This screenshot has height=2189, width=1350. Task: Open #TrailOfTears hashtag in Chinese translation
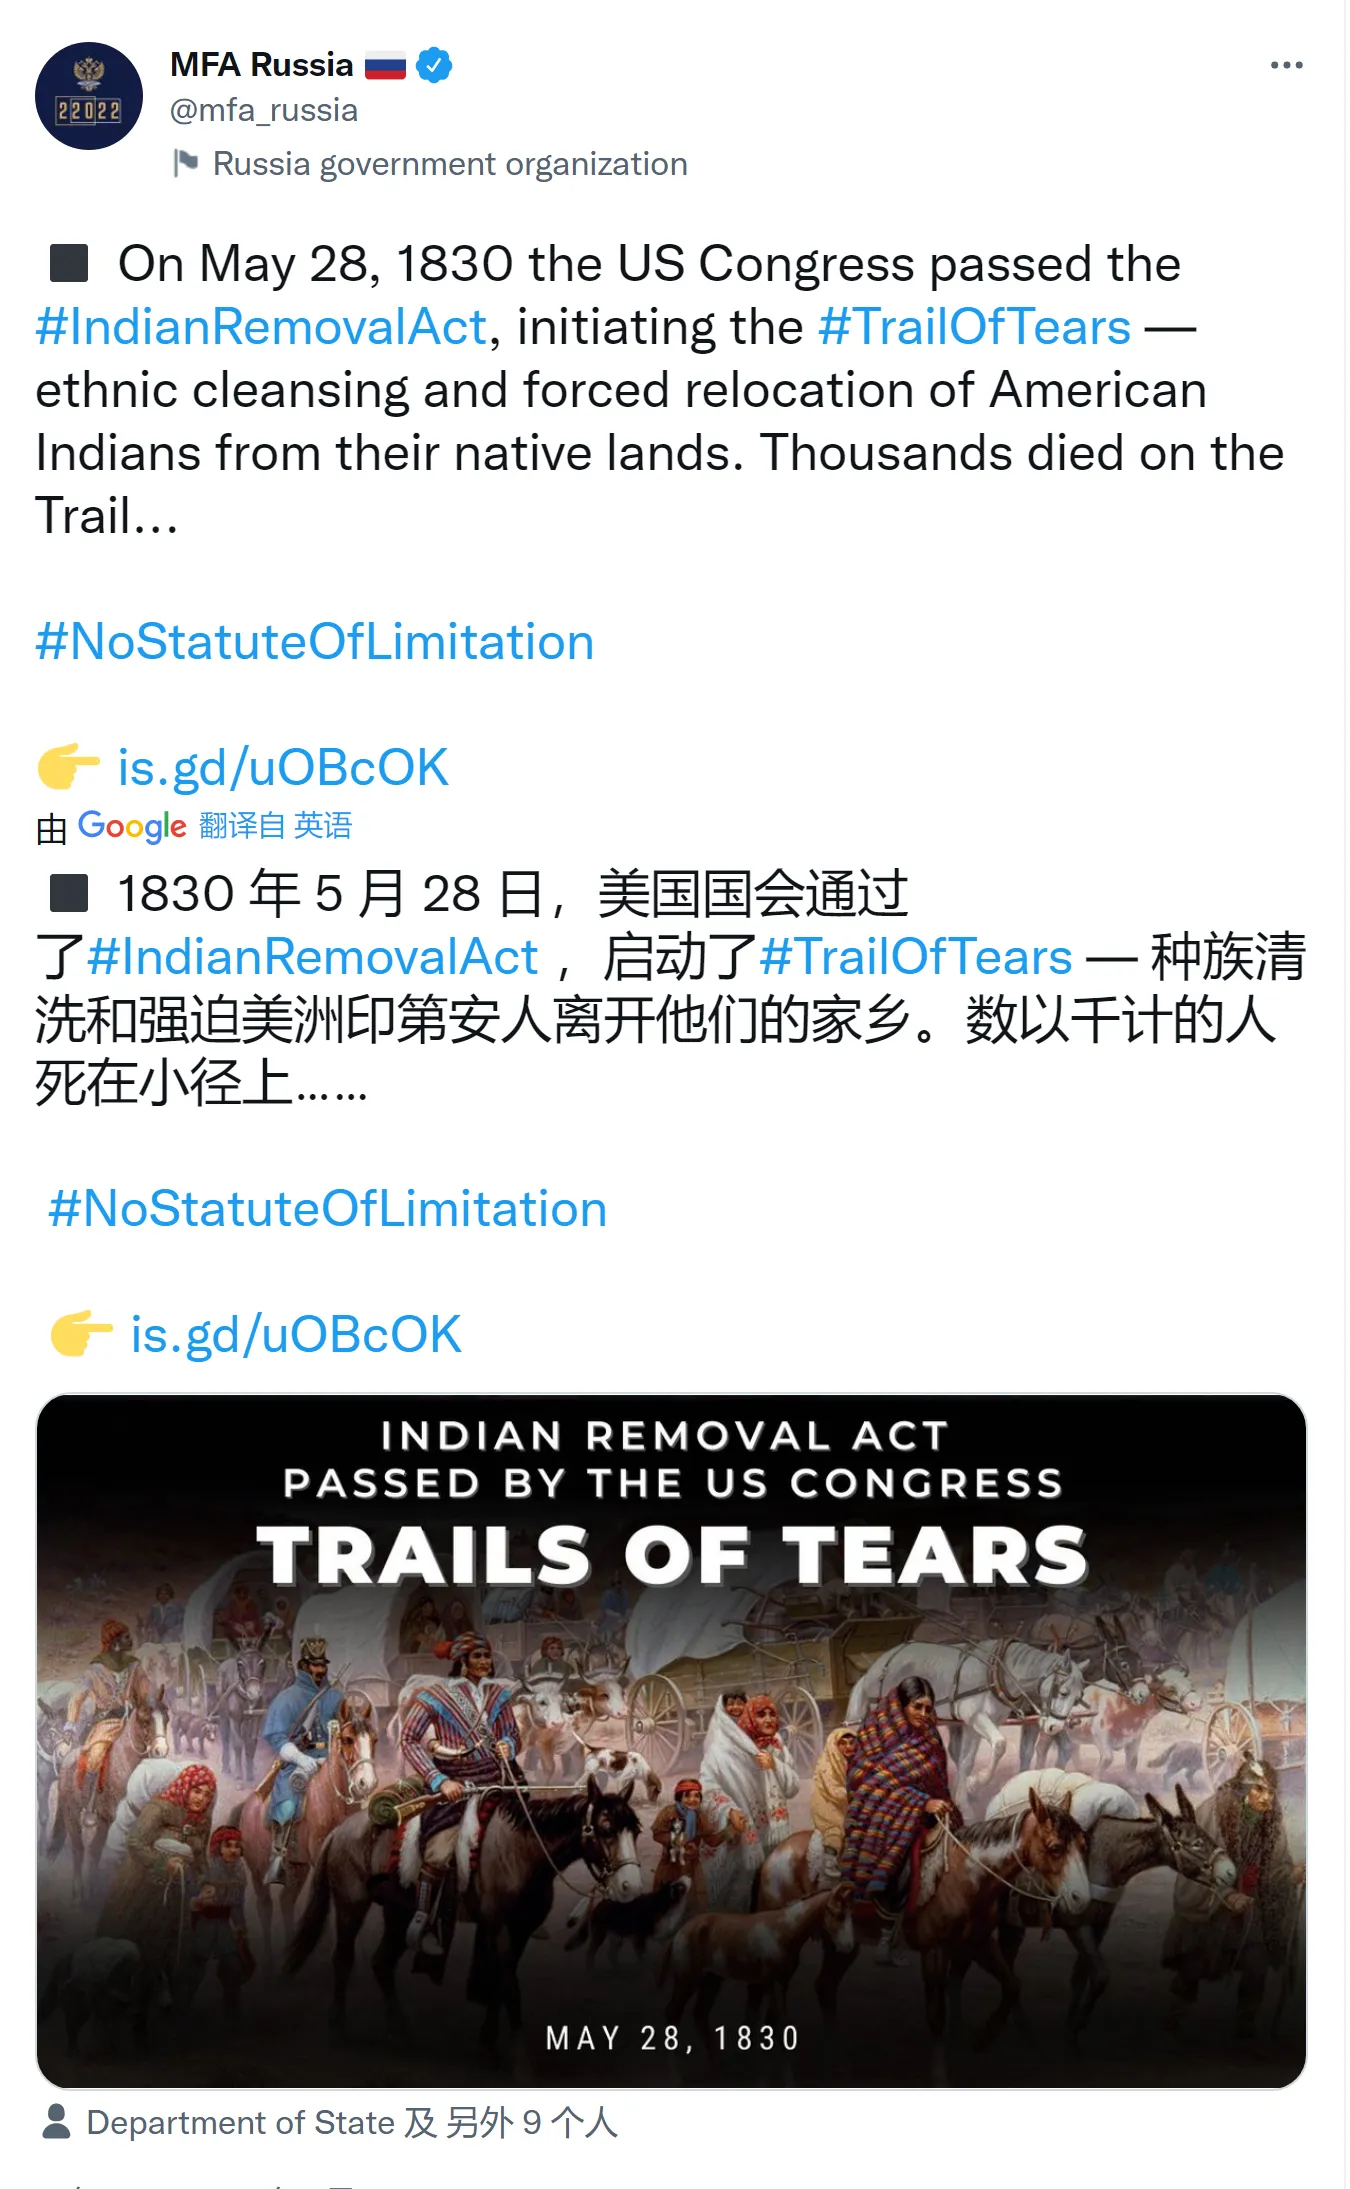916,957
